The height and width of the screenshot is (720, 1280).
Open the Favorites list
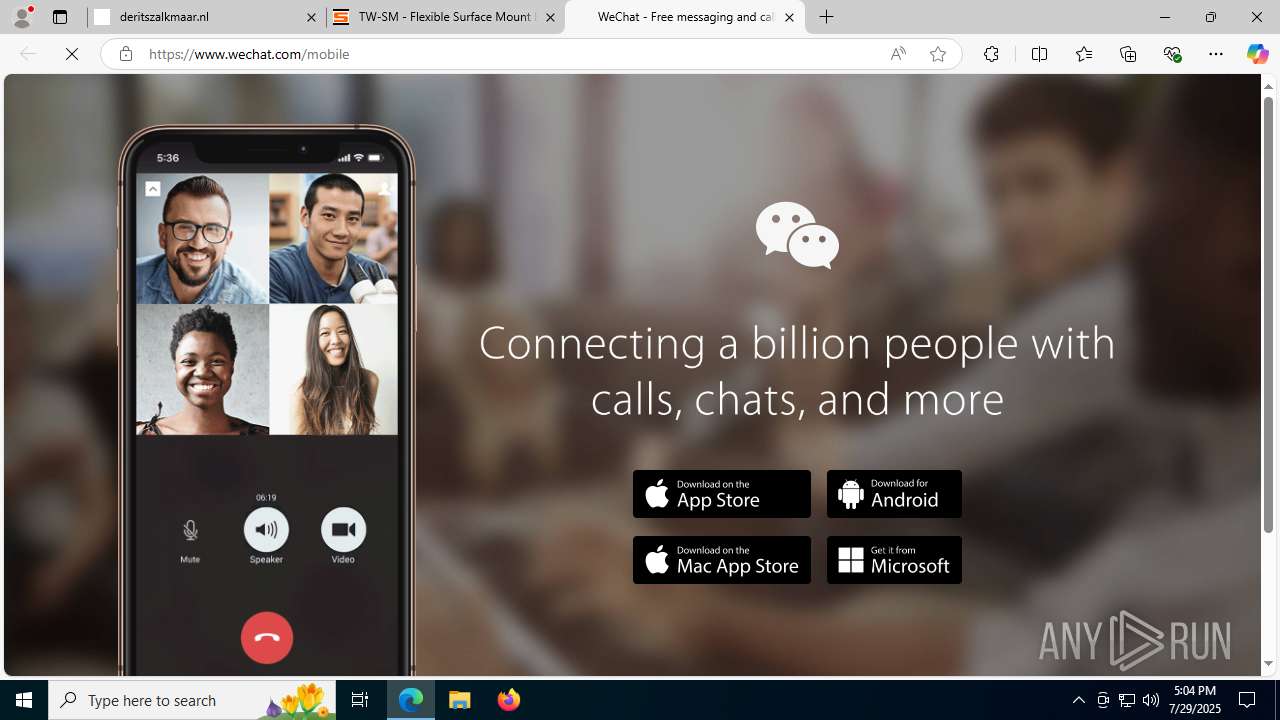[x=1083, y=54]
